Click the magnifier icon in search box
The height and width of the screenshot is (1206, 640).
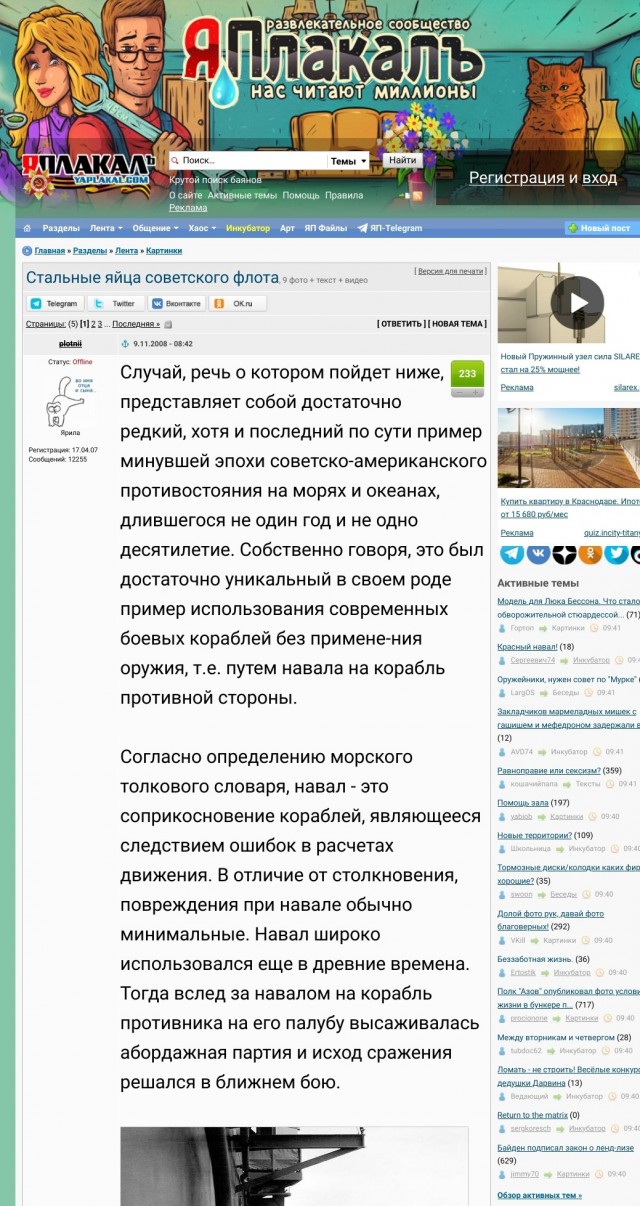coord(176,160)
